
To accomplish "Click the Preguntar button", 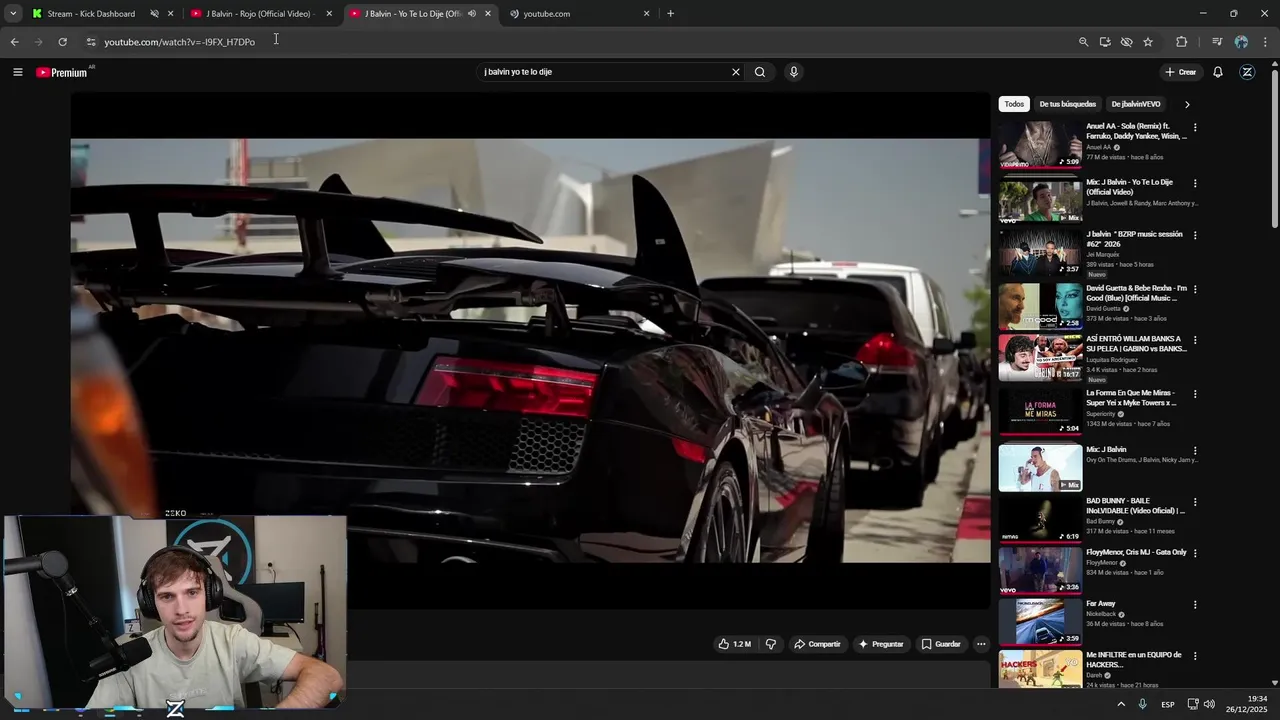I will tap(881, 644).
